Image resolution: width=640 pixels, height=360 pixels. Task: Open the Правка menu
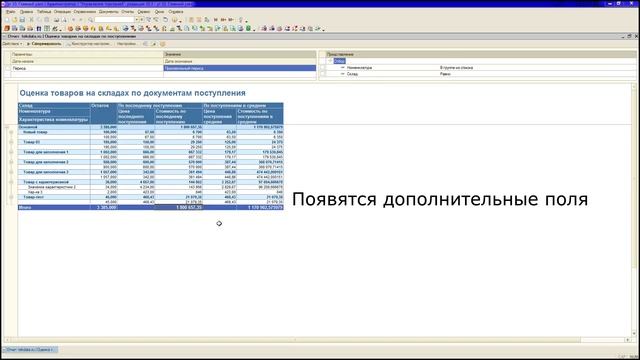27,12
